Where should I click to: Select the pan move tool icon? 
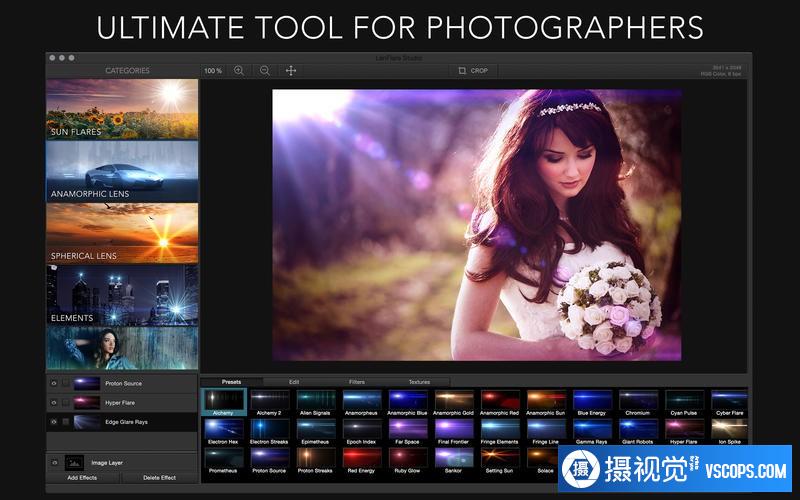click(291, 71)
